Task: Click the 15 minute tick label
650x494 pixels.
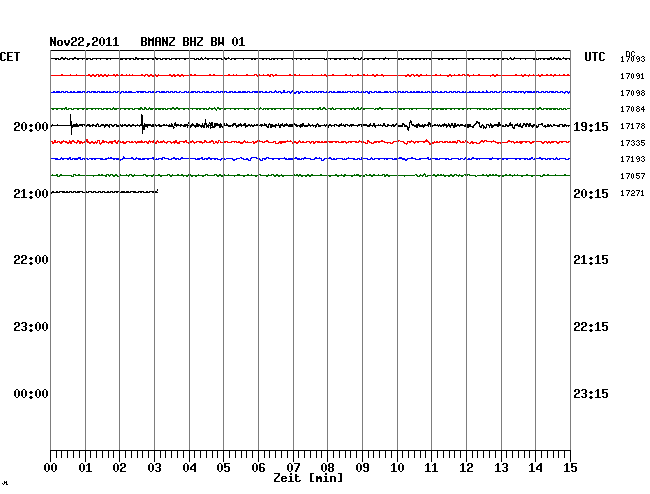Action: click(x=570, y=468)
